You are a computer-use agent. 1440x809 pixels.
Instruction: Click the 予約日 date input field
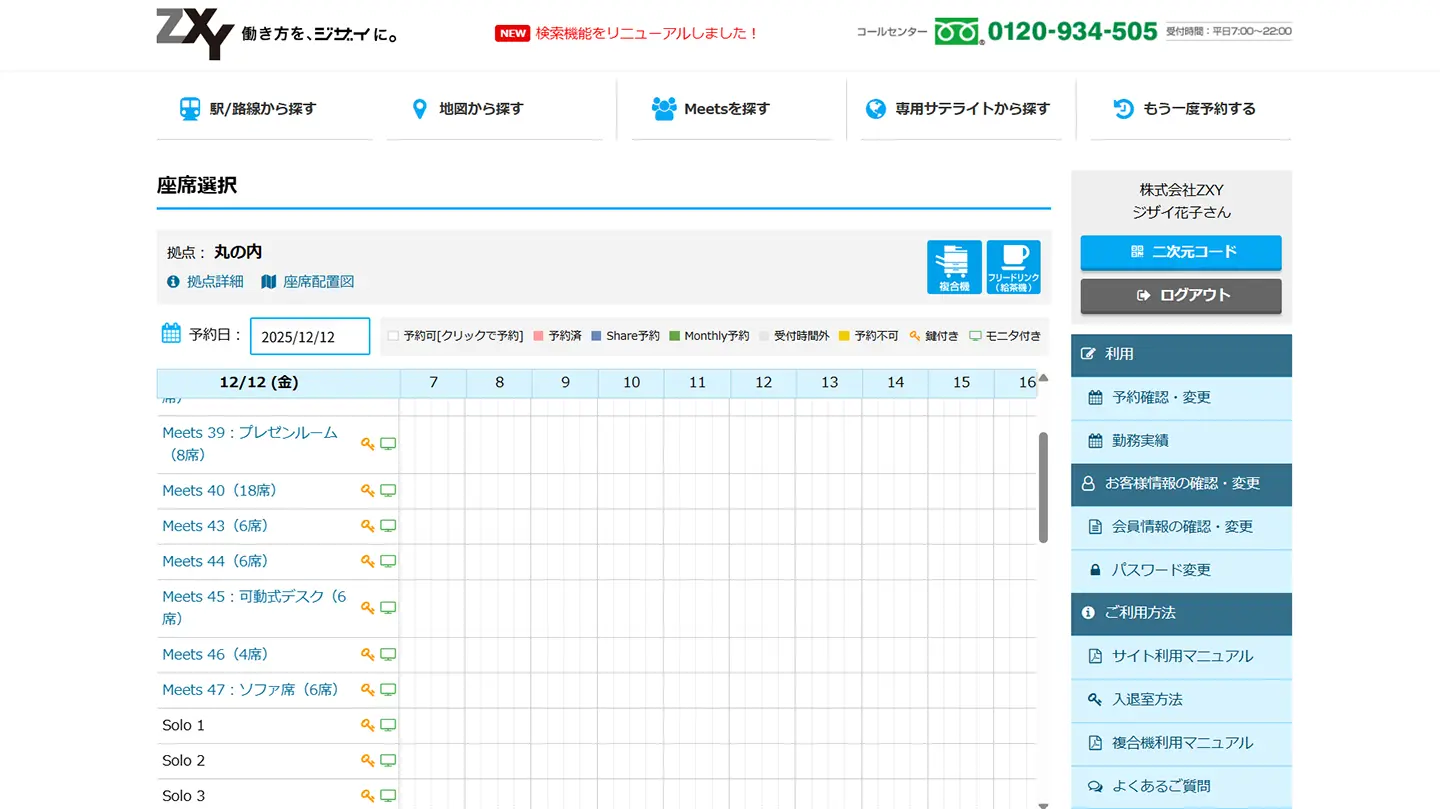pos(309,336)
